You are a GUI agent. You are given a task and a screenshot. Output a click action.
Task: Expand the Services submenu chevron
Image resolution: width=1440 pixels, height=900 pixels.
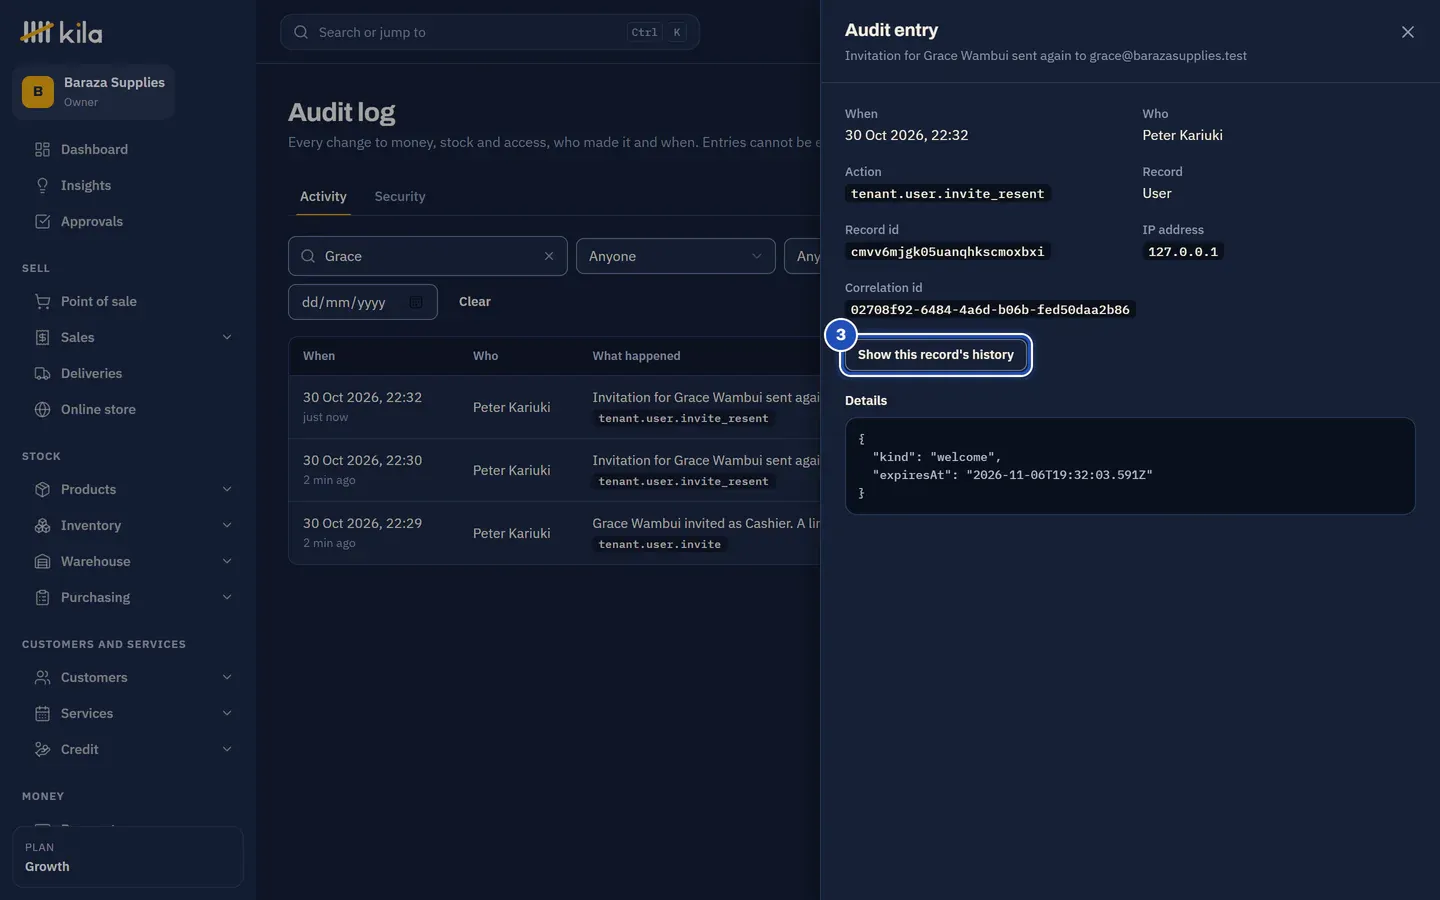pos(227,713)
